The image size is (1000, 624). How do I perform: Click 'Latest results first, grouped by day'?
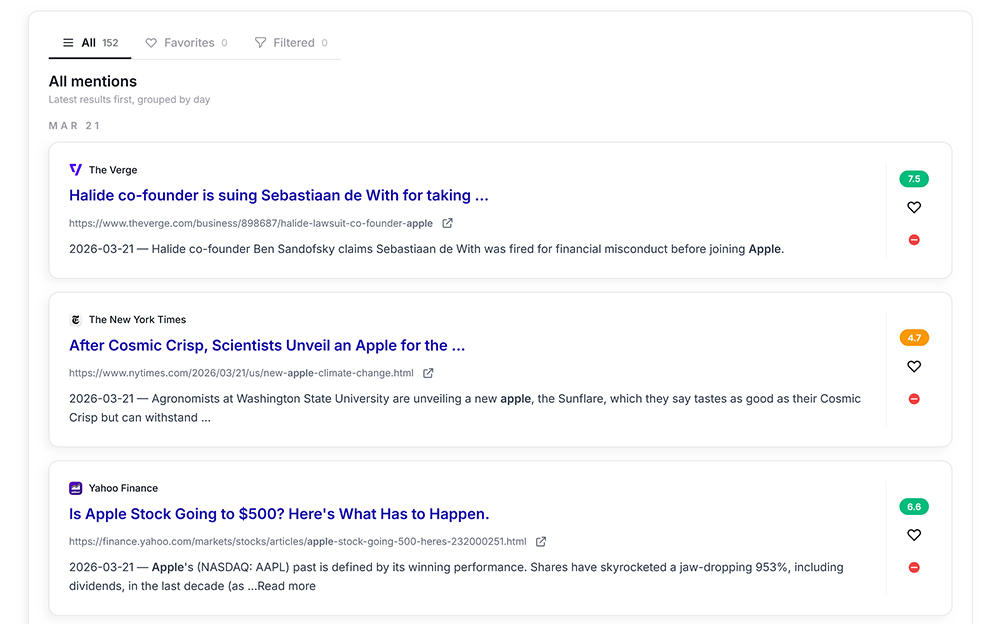tap(129, 100)
